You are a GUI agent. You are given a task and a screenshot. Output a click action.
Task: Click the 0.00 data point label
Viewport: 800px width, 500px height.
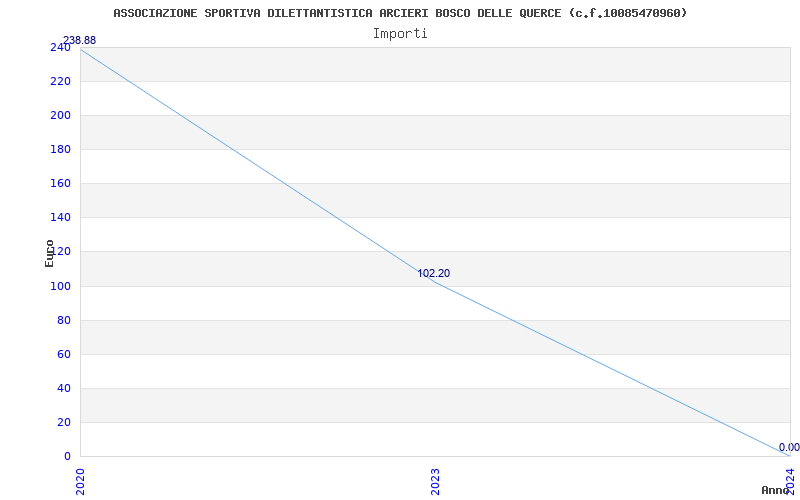(789, 447)
